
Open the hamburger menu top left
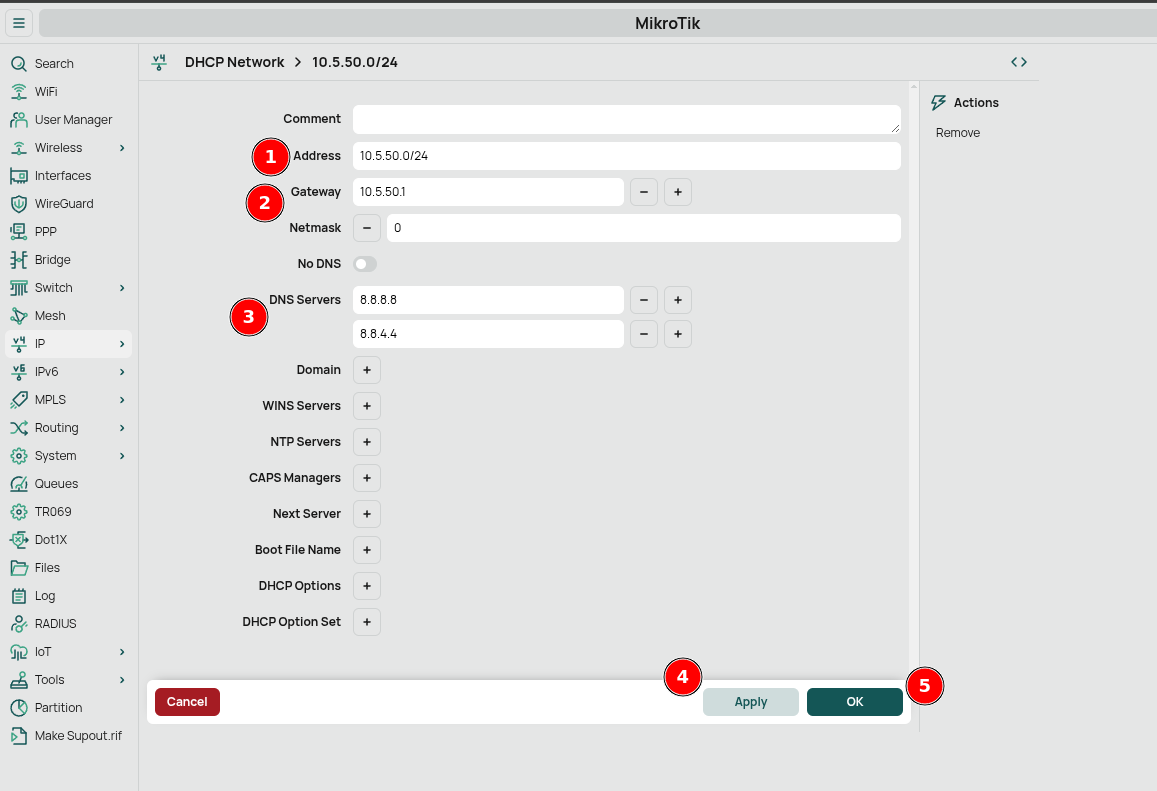click(19, 22)
